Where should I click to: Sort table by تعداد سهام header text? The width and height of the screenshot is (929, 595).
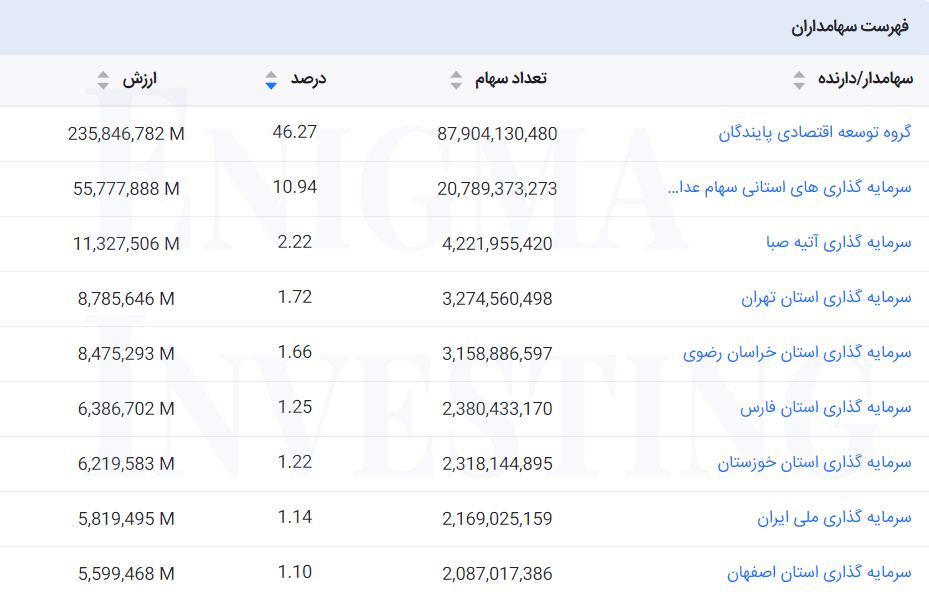tap(510, 79)
